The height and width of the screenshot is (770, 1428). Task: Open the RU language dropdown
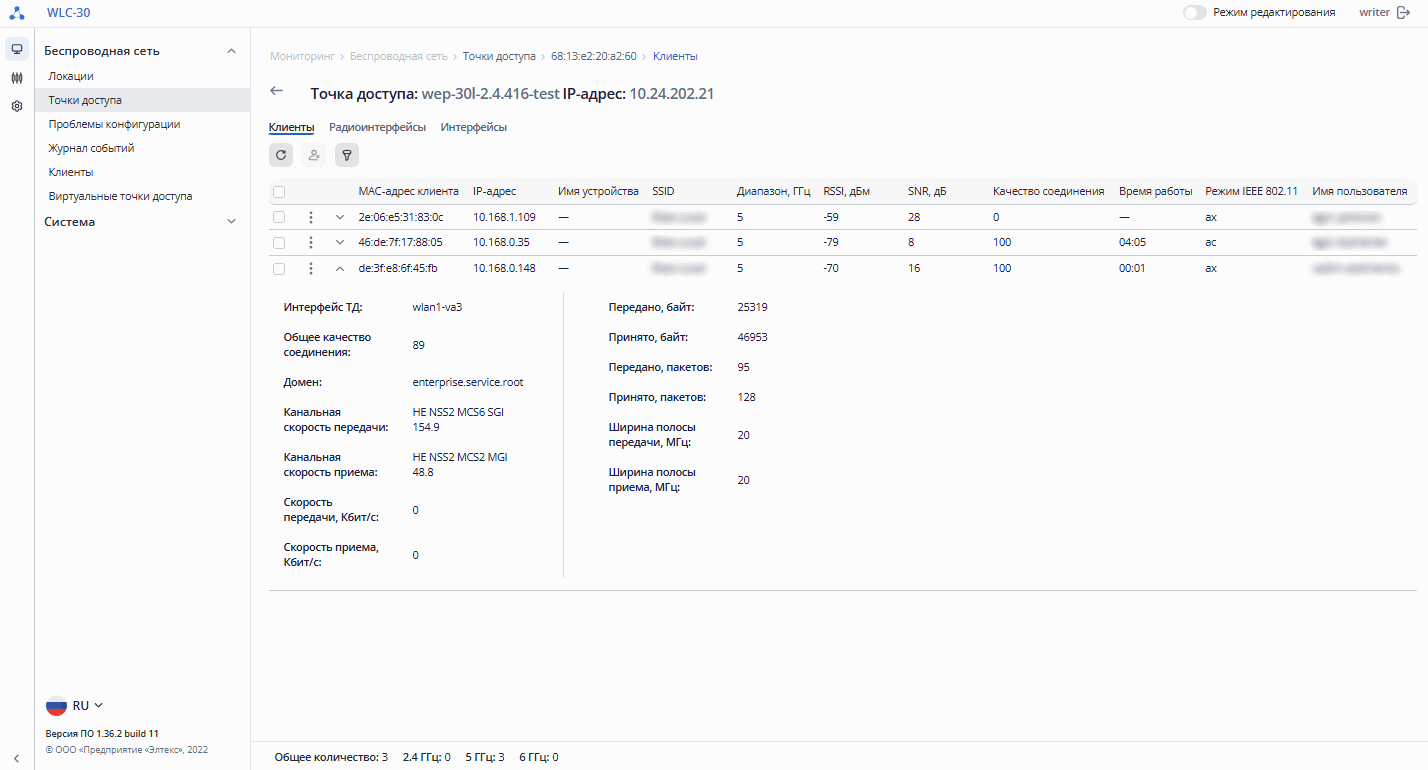tap(76, 705)
